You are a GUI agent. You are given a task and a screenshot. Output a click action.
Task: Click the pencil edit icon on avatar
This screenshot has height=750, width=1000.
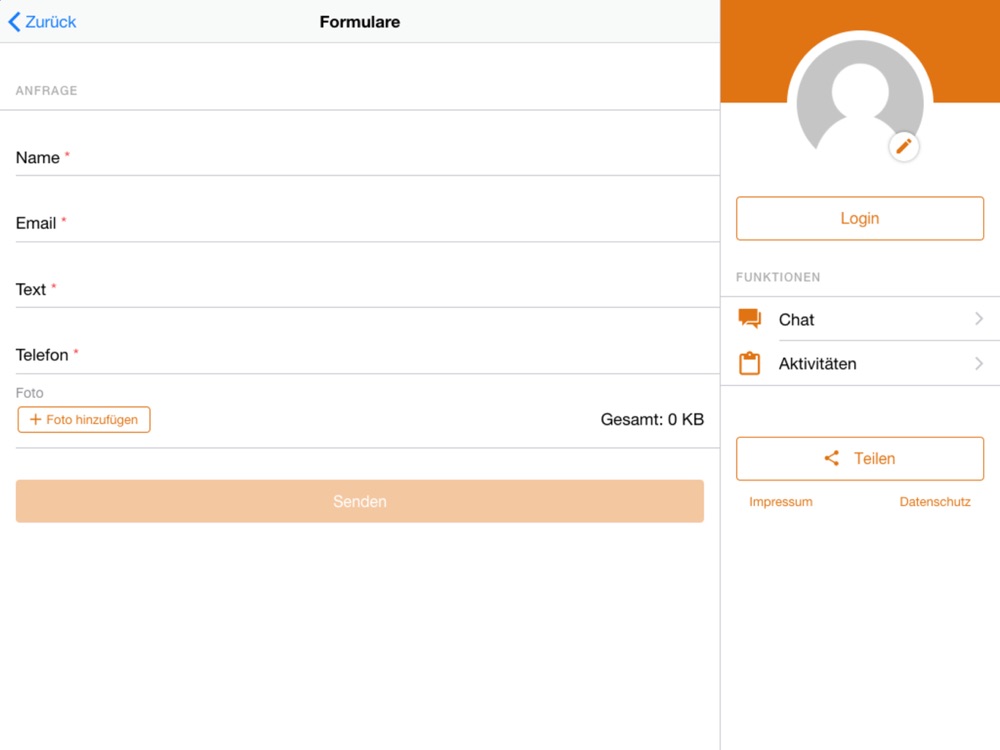click(x=904, y=147)
